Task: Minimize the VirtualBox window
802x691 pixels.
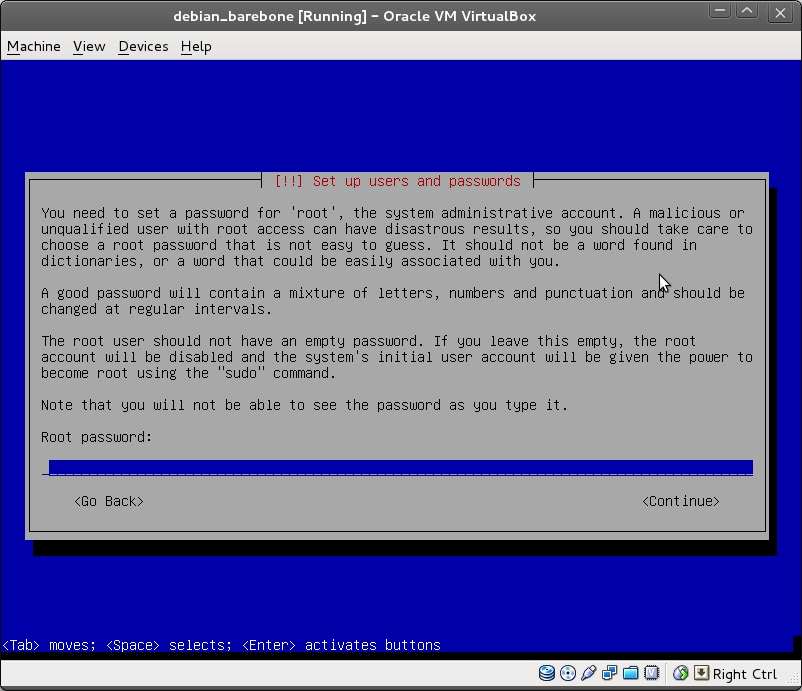Action: click(x=720, y=11)
